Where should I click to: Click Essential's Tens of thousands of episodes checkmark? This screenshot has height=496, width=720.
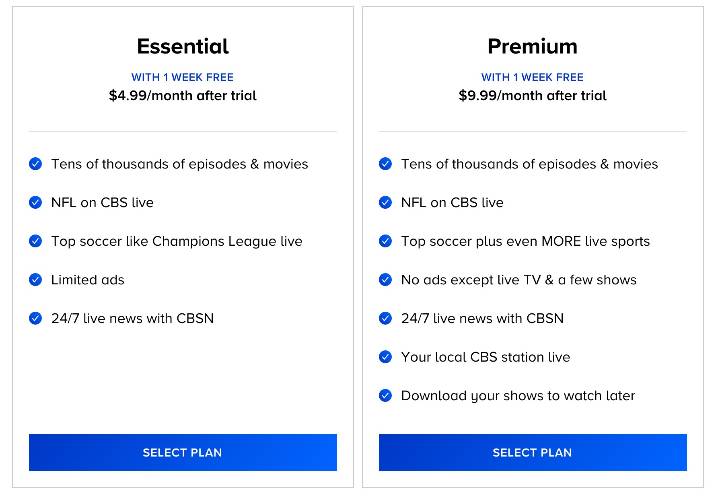pos(35,164)
